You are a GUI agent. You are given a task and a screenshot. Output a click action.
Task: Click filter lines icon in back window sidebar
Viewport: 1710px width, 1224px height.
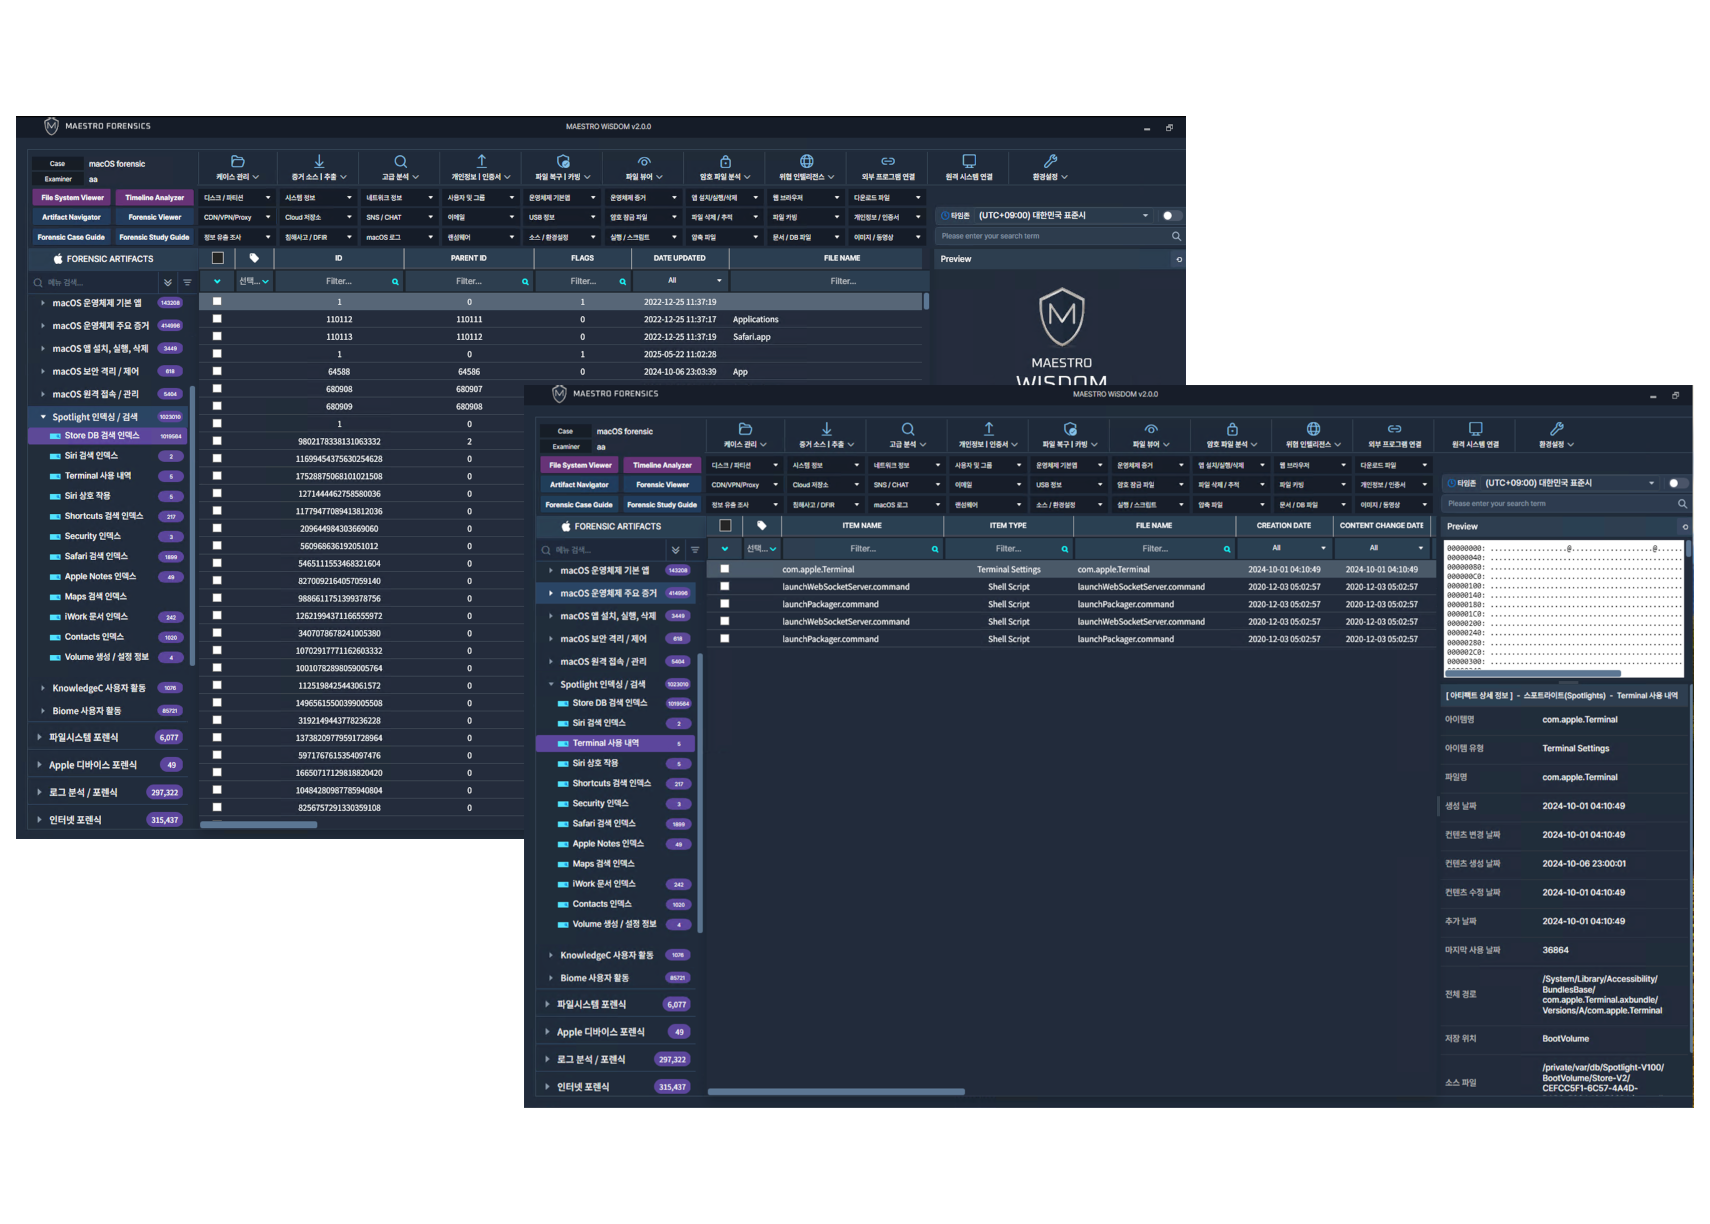click(187, 282)
